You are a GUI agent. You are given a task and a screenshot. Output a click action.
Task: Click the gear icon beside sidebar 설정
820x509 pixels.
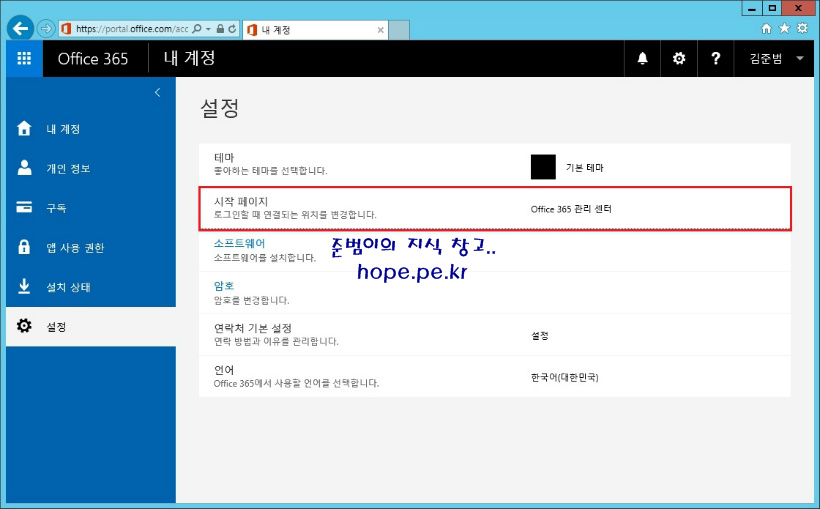[x=24, y=326]
